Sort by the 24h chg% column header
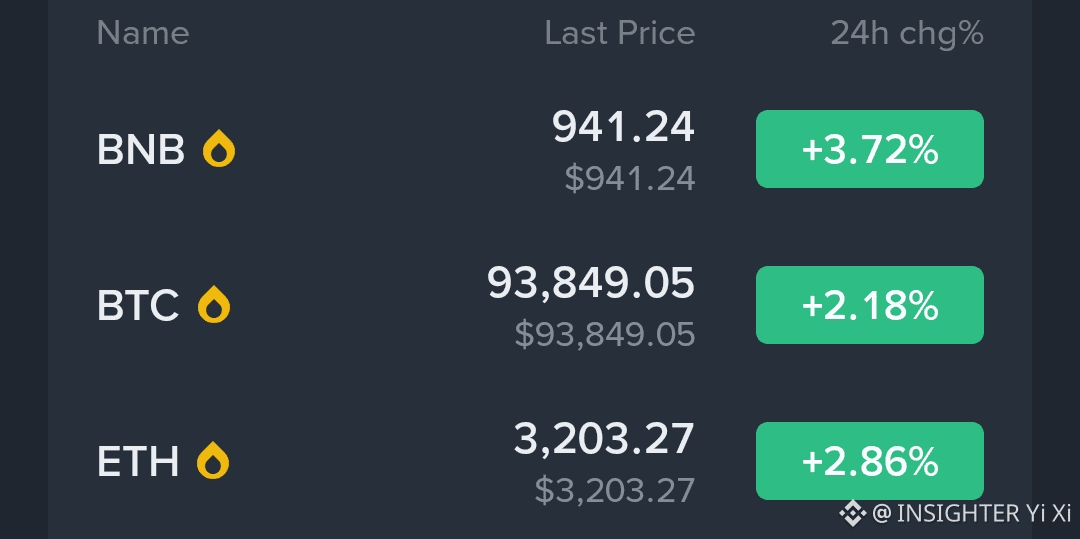Screen dimensions: 1080x539 pyautogui.click(x=907, y=33)
